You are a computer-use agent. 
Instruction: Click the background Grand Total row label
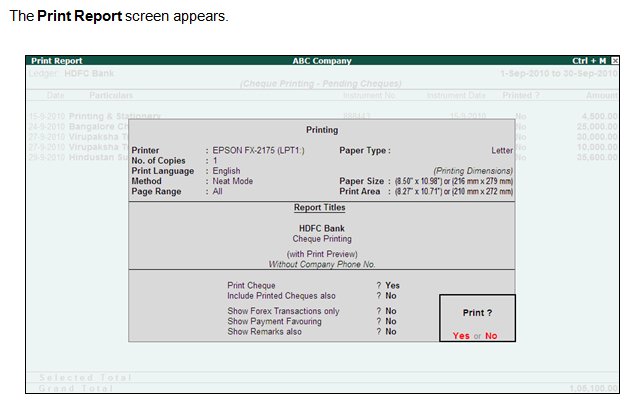tap(76, 388)
